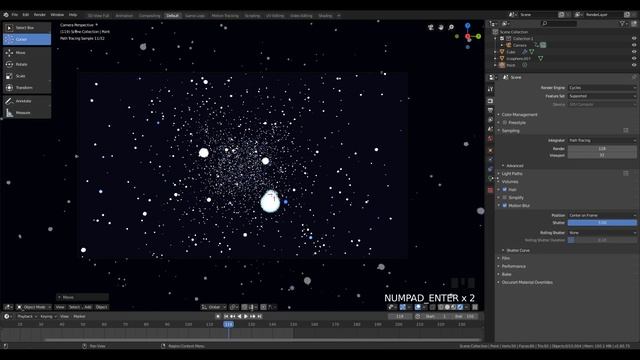Viewport: 640px width, 360px height.
Task: Click the Light Paths presets icon
Action: coord(626,173)
